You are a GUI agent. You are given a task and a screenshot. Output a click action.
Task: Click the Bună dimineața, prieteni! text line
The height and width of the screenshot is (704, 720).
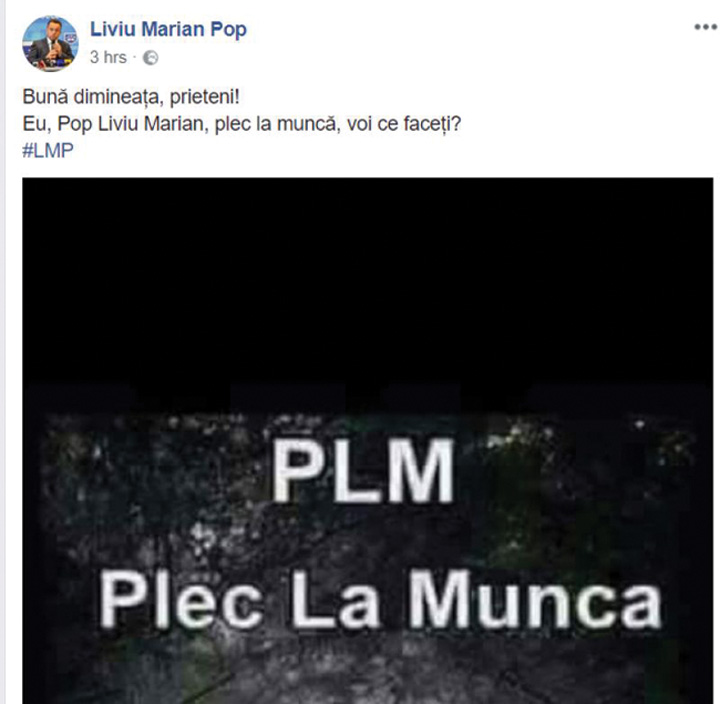(131, 97)
